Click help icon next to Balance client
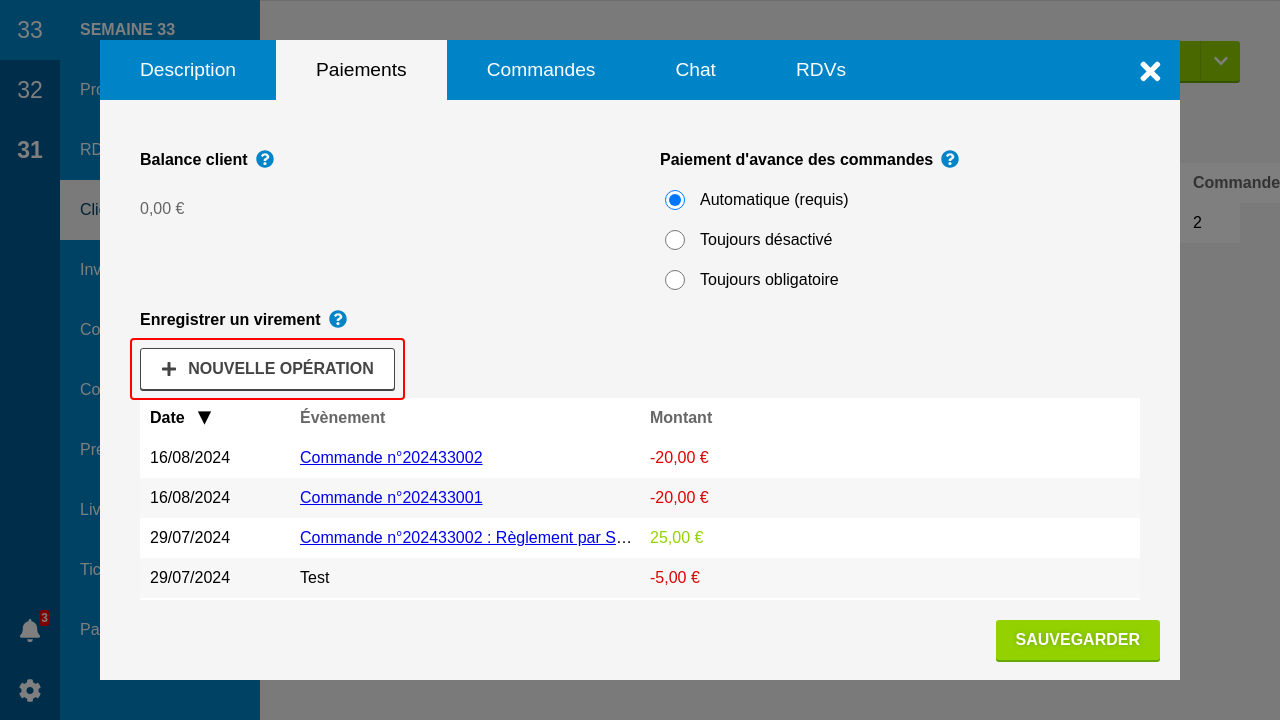Image resolution: width=1280 pixels, height=720 pixels. pyautogui.click(x=265, y=159)
